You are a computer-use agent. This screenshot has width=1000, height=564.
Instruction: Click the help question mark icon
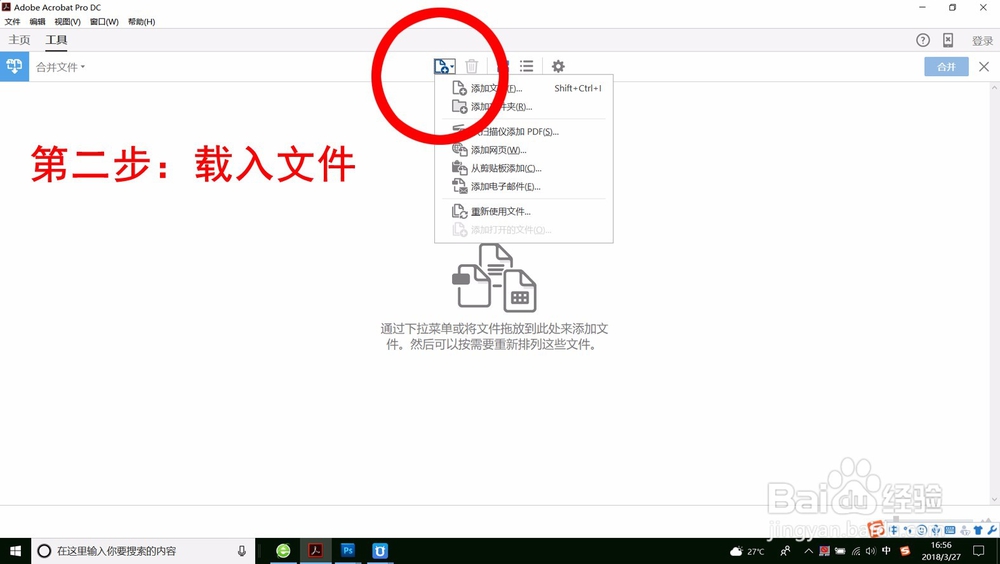[923, 40]
